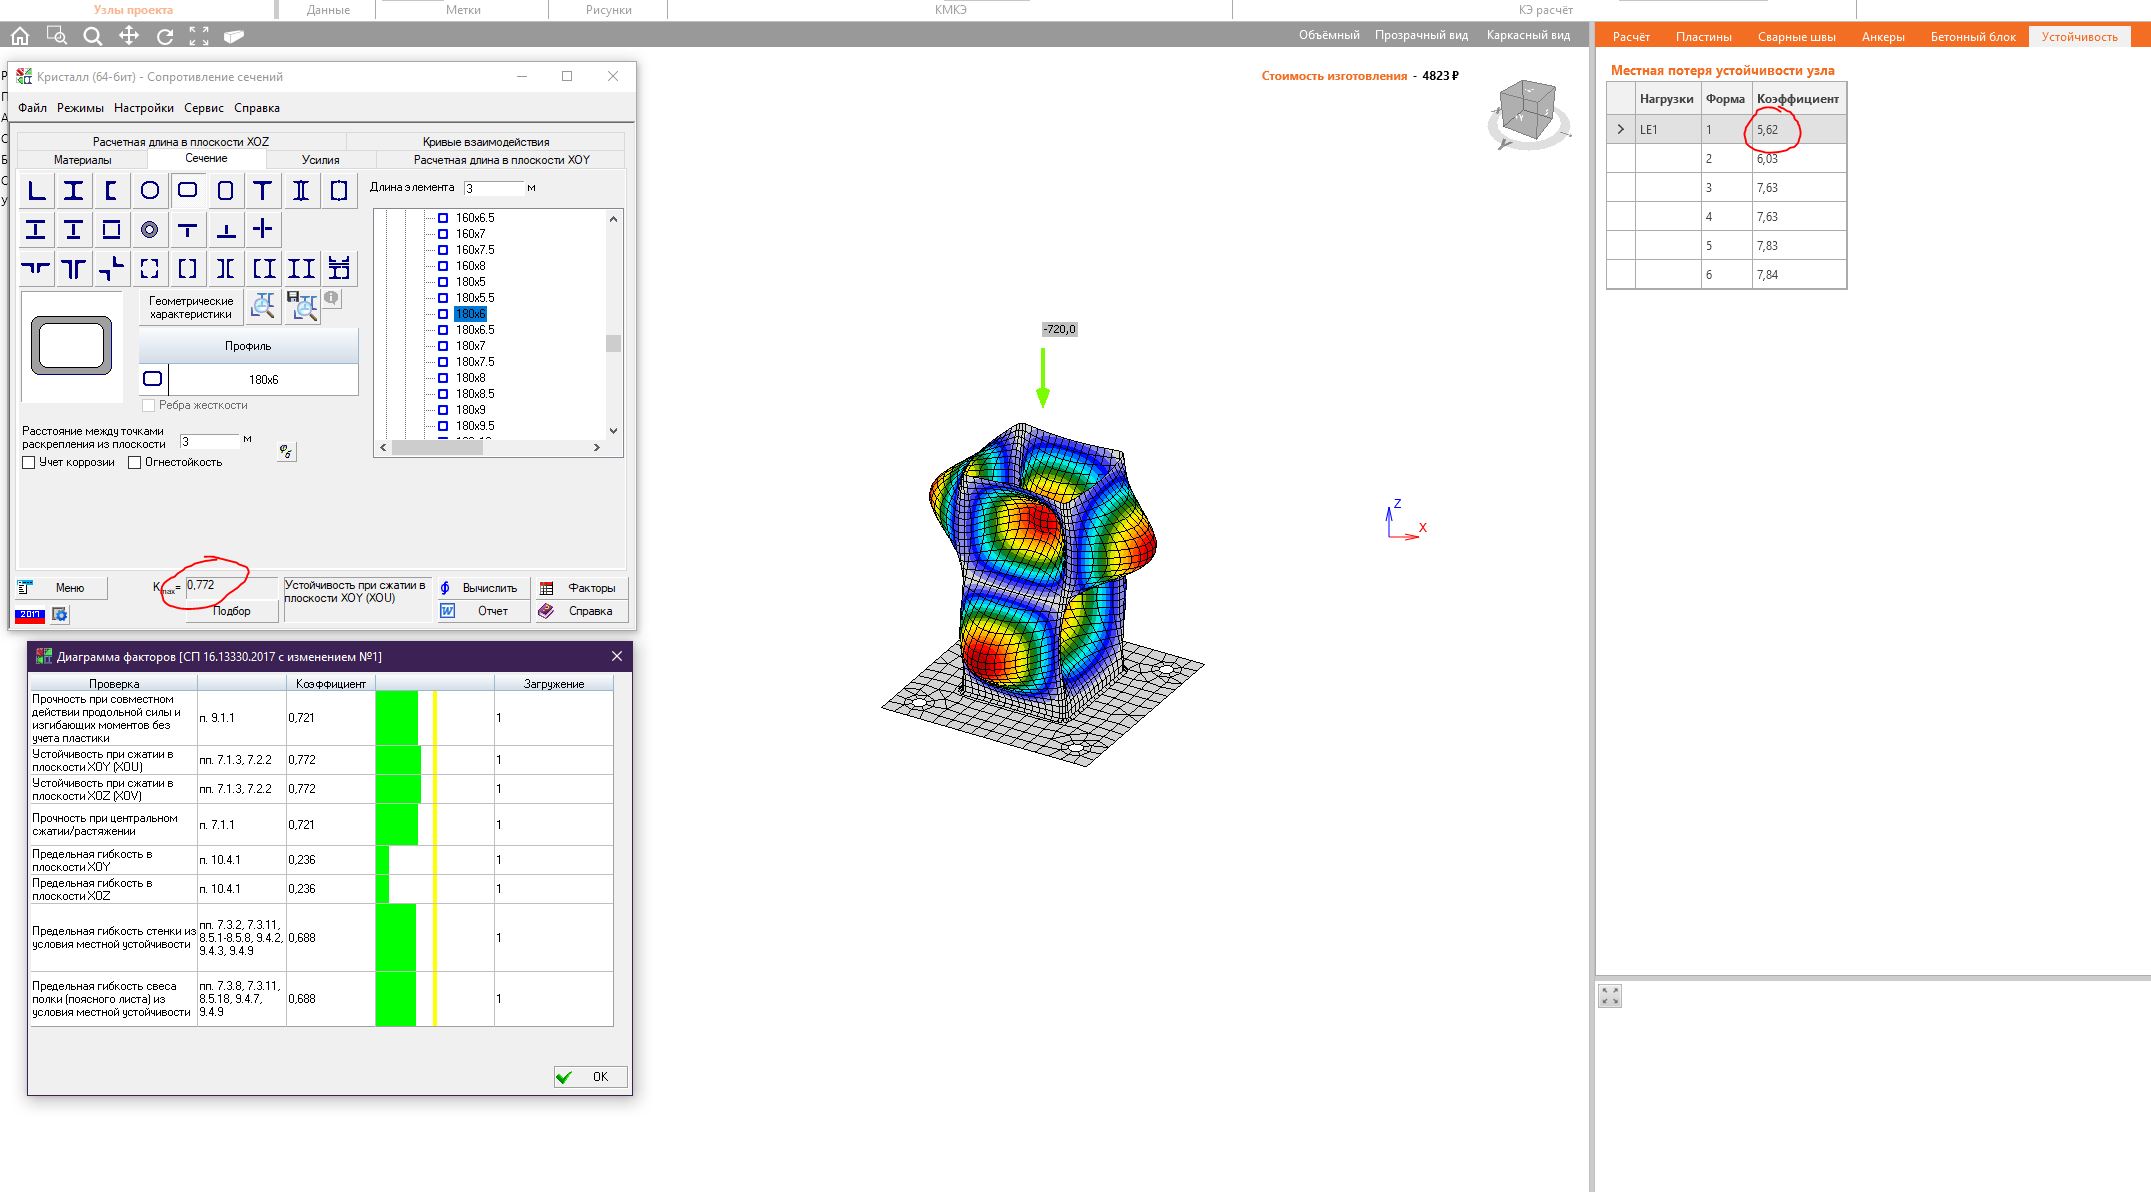Select the round pipe section icon
The height and width of the screenshot is (1192, 2151).
pos(149,190)
